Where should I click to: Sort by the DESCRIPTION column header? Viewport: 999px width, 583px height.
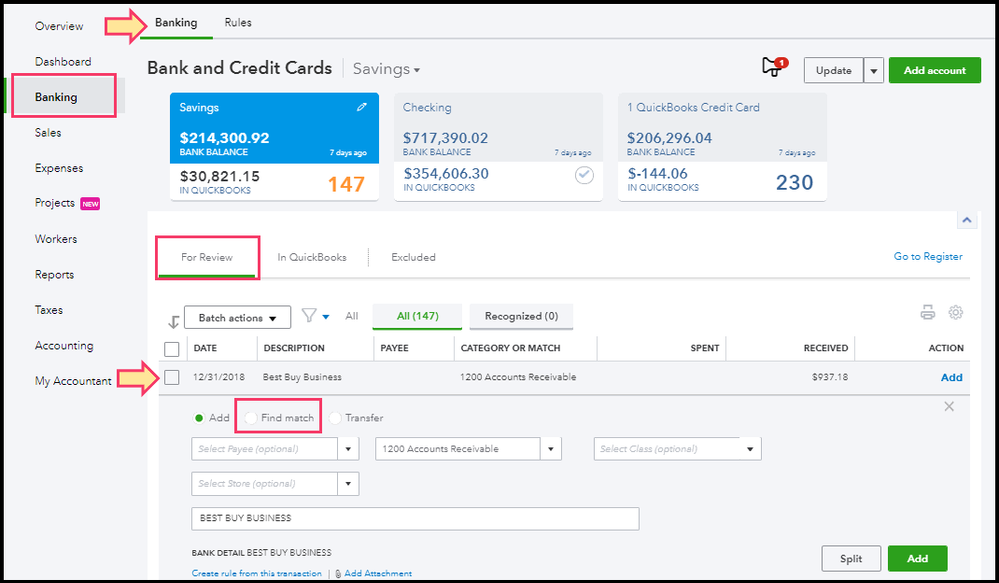click(x=294, y=348)
